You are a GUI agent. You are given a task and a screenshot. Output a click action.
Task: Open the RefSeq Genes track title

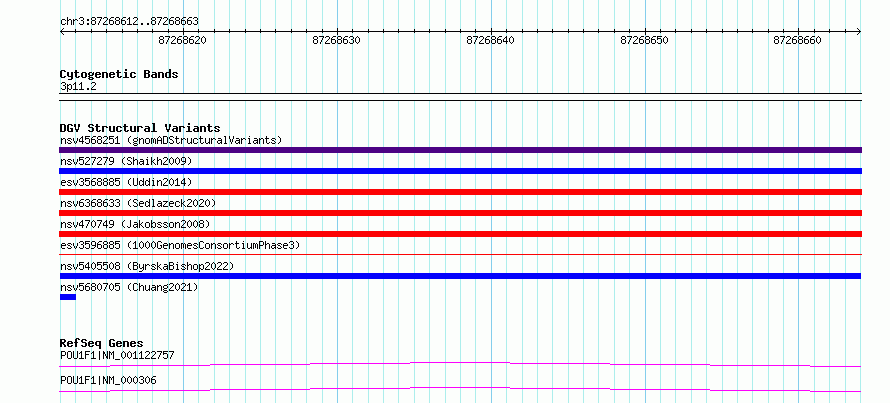coord(102,343)
